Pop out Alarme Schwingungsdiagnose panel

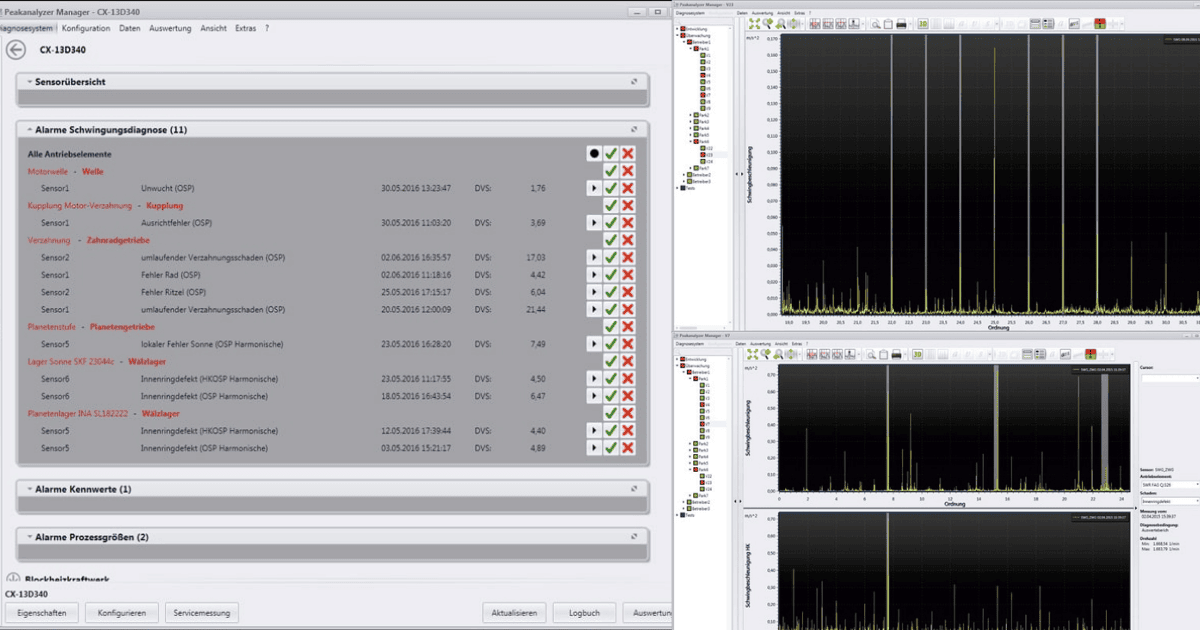[x=634, y=130]
